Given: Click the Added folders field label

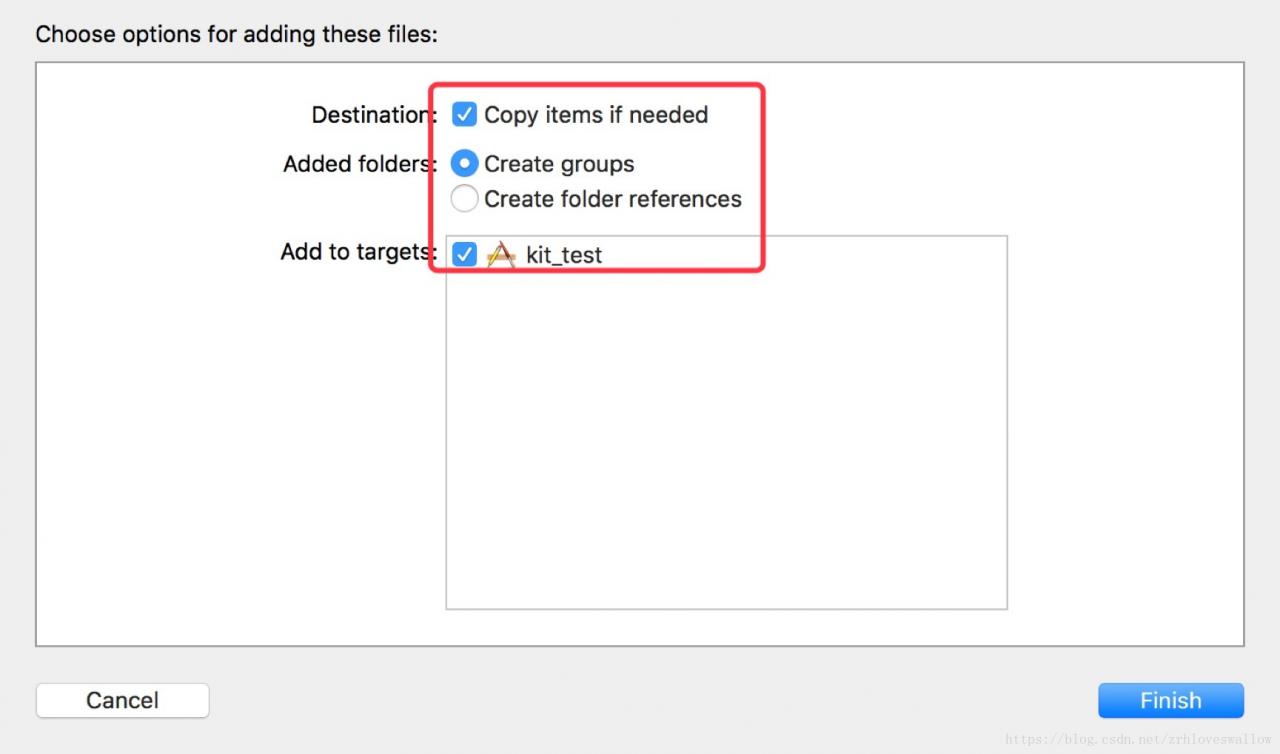Looking at the screenshot, I should click(x=357, y=164).
